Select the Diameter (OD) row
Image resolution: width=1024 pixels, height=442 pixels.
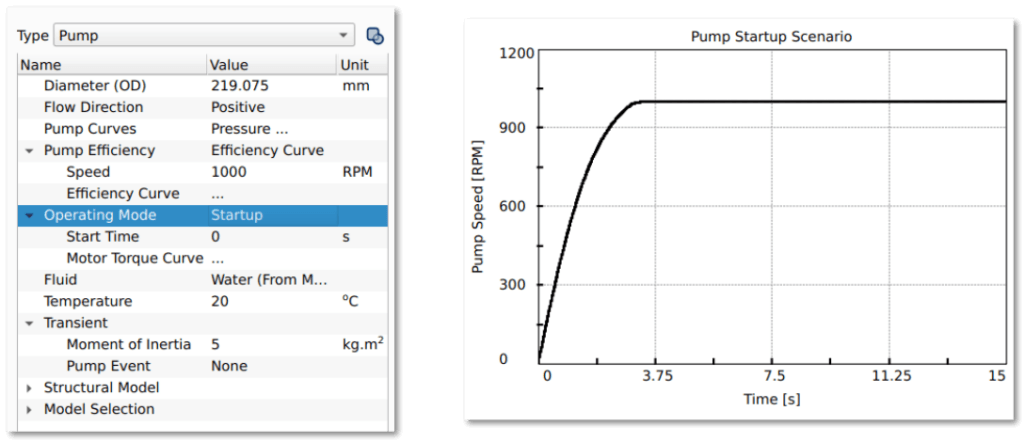coord(202,86)
